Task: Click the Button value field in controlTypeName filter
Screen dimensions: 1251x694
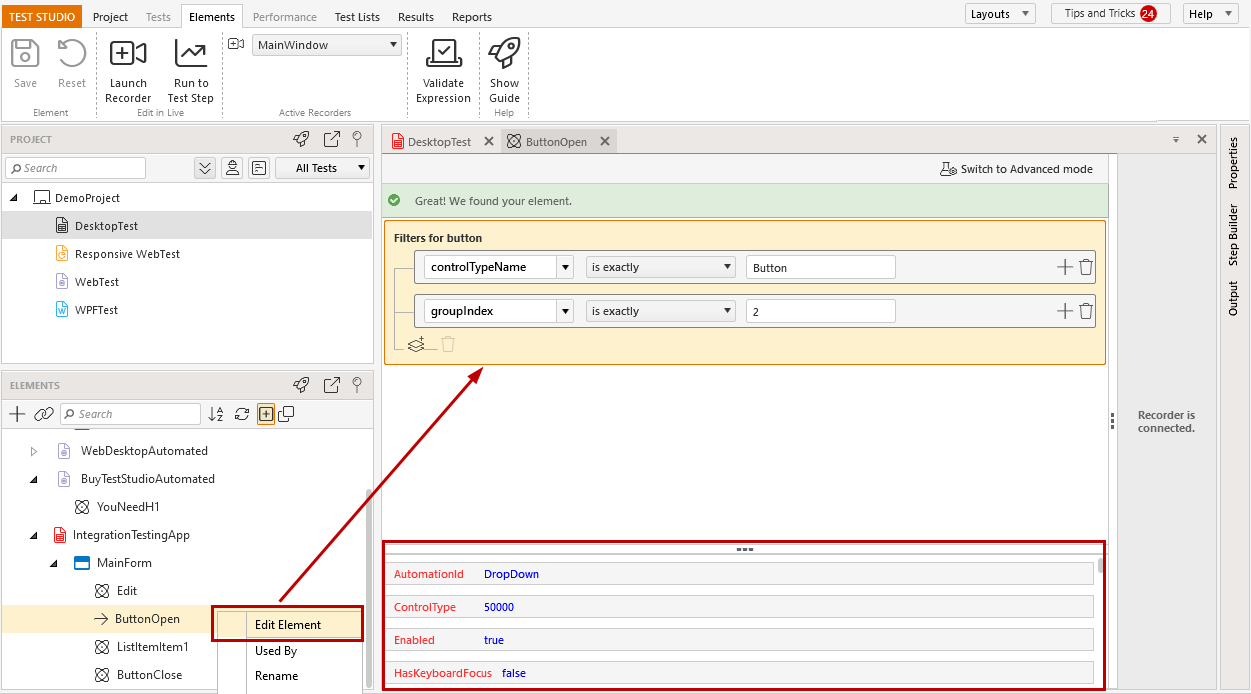Action: (820, 267)
